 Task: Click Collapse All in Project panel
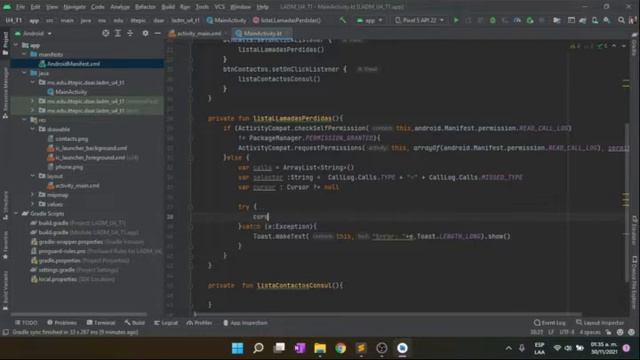tap(130, 33)
